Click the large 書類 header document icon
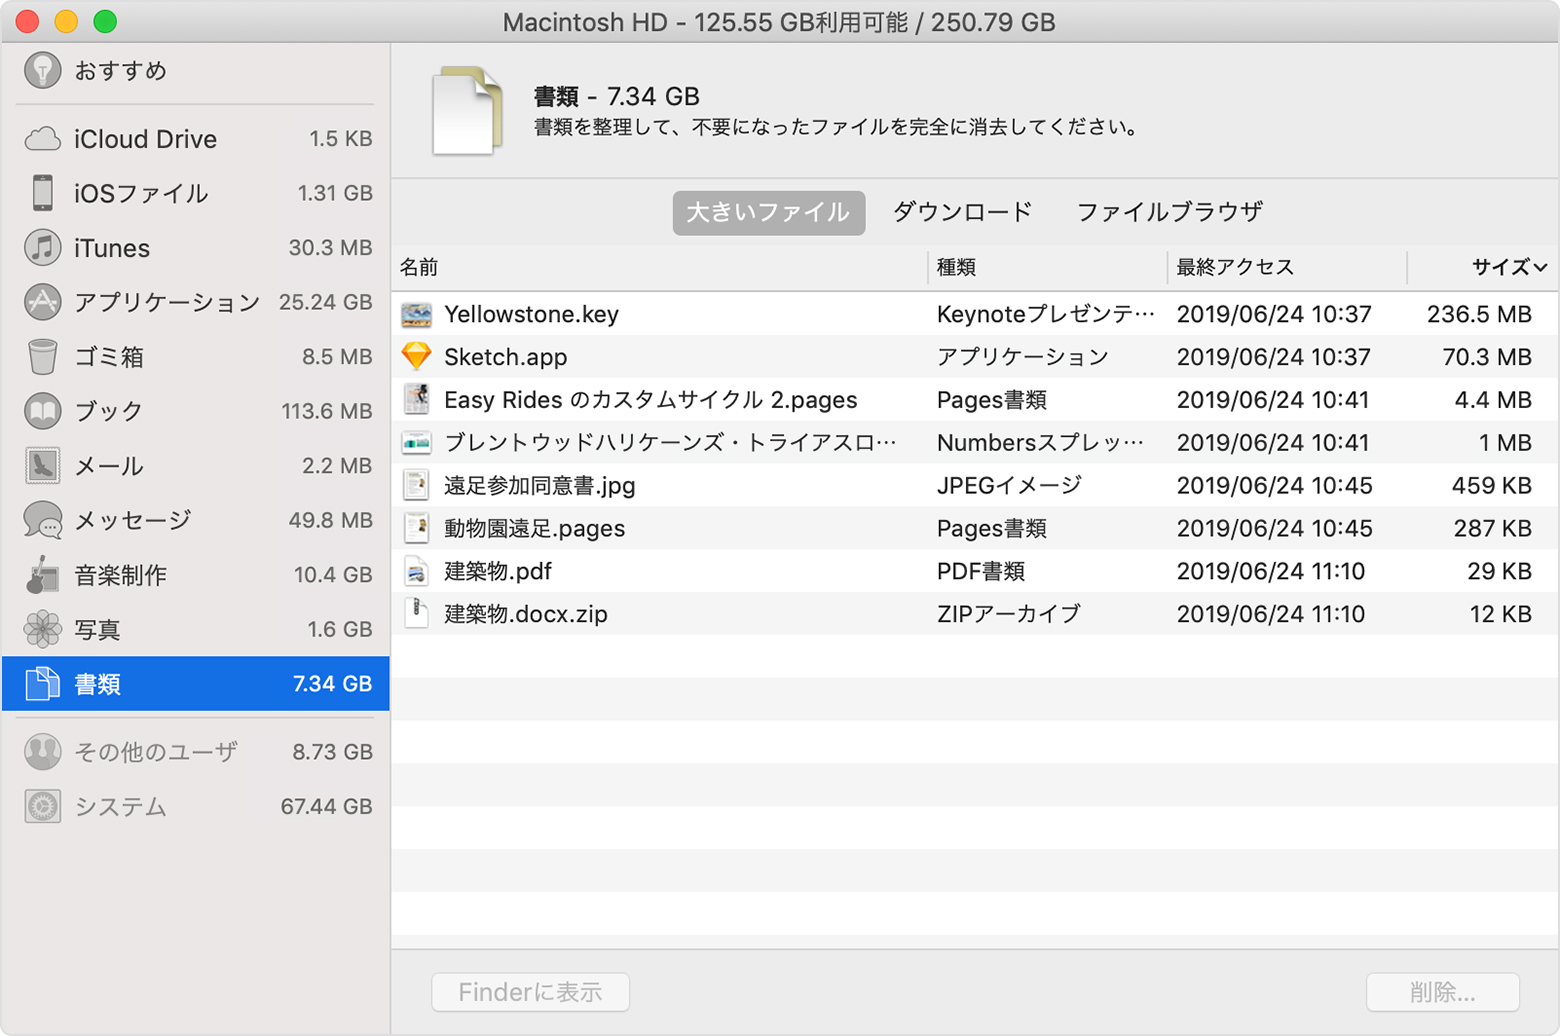Viewport: 1560px width, 1036px height. (467, 111)
